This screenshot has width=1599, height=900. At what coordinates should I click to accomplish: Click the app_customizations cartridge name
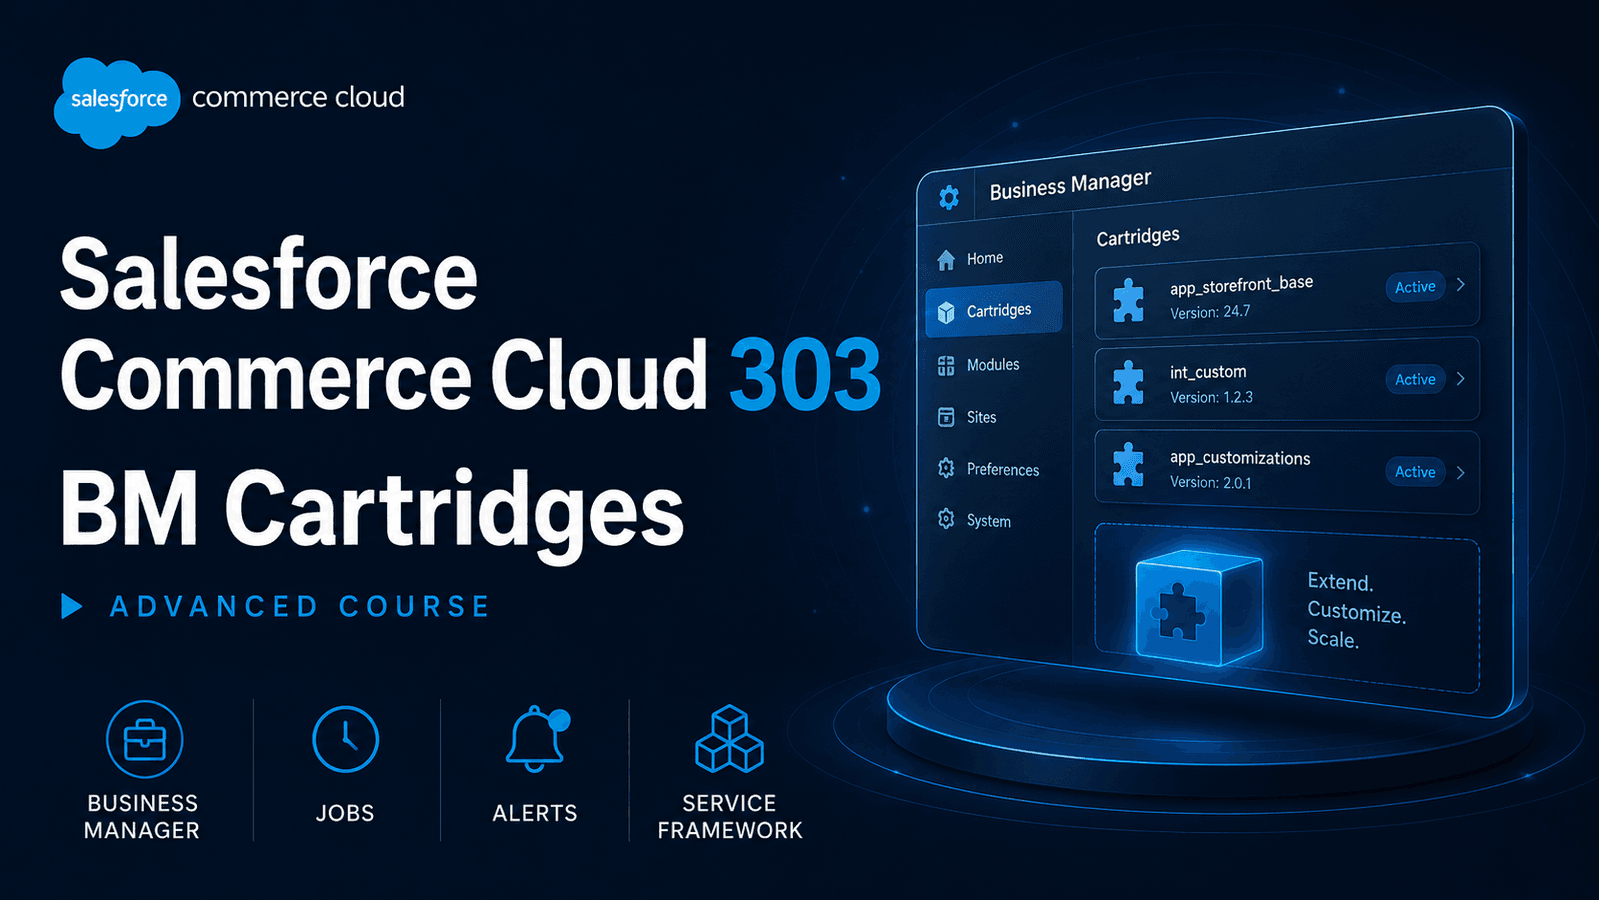[1240, 458]
